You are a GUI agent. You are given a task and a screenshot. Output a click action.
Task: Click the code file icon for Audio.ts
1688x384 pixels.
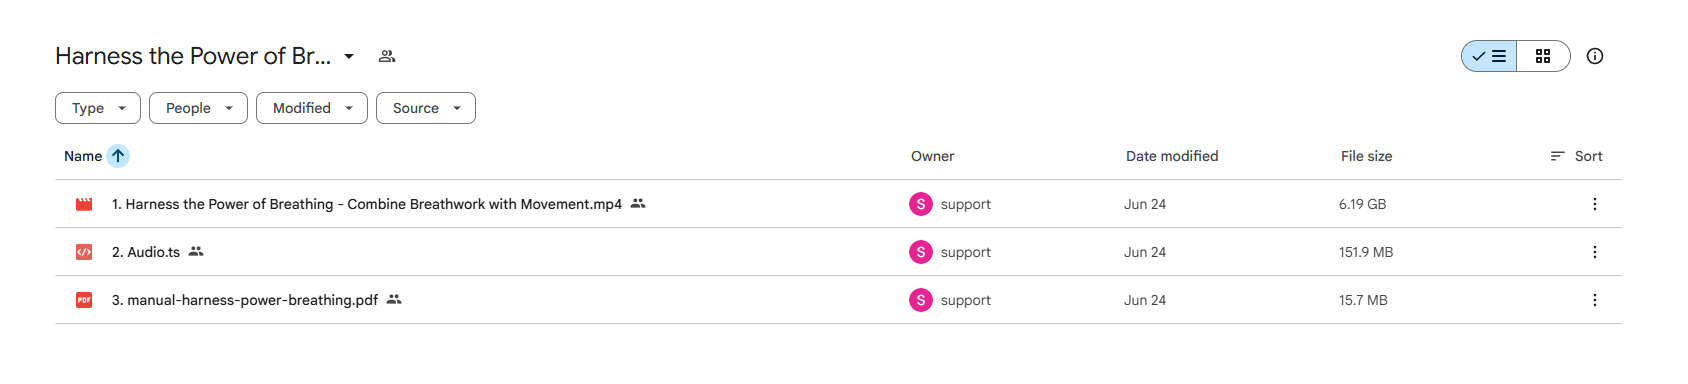coord(84,252)
